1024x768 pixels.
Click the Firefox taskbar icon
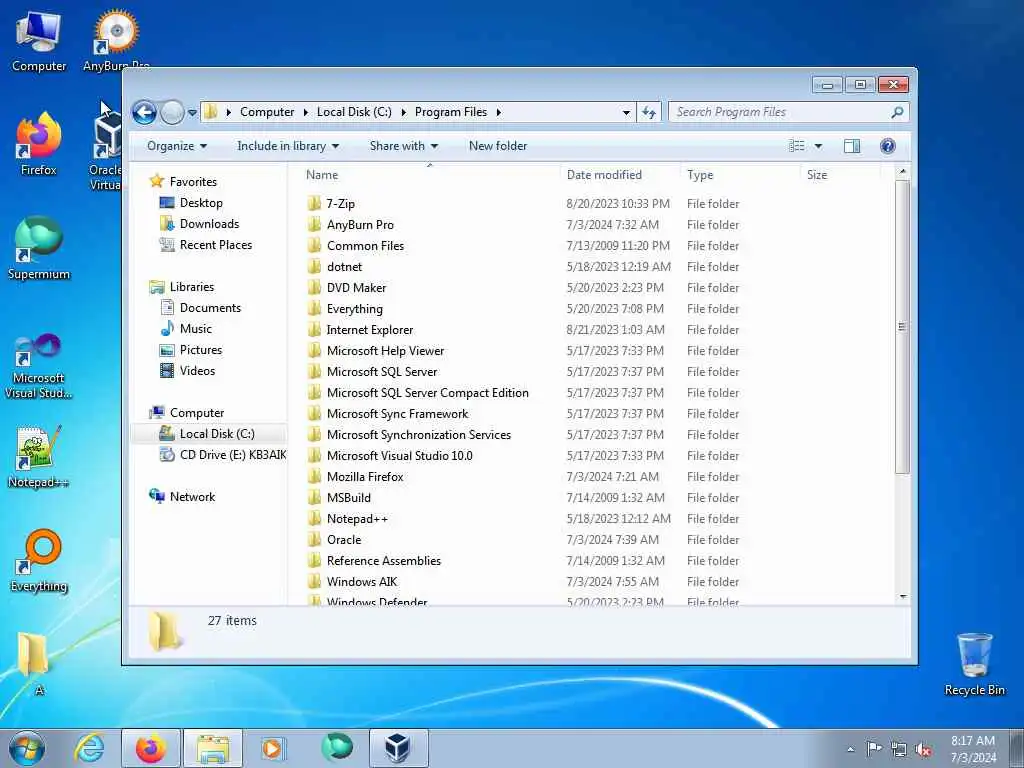tap(151, 748)
